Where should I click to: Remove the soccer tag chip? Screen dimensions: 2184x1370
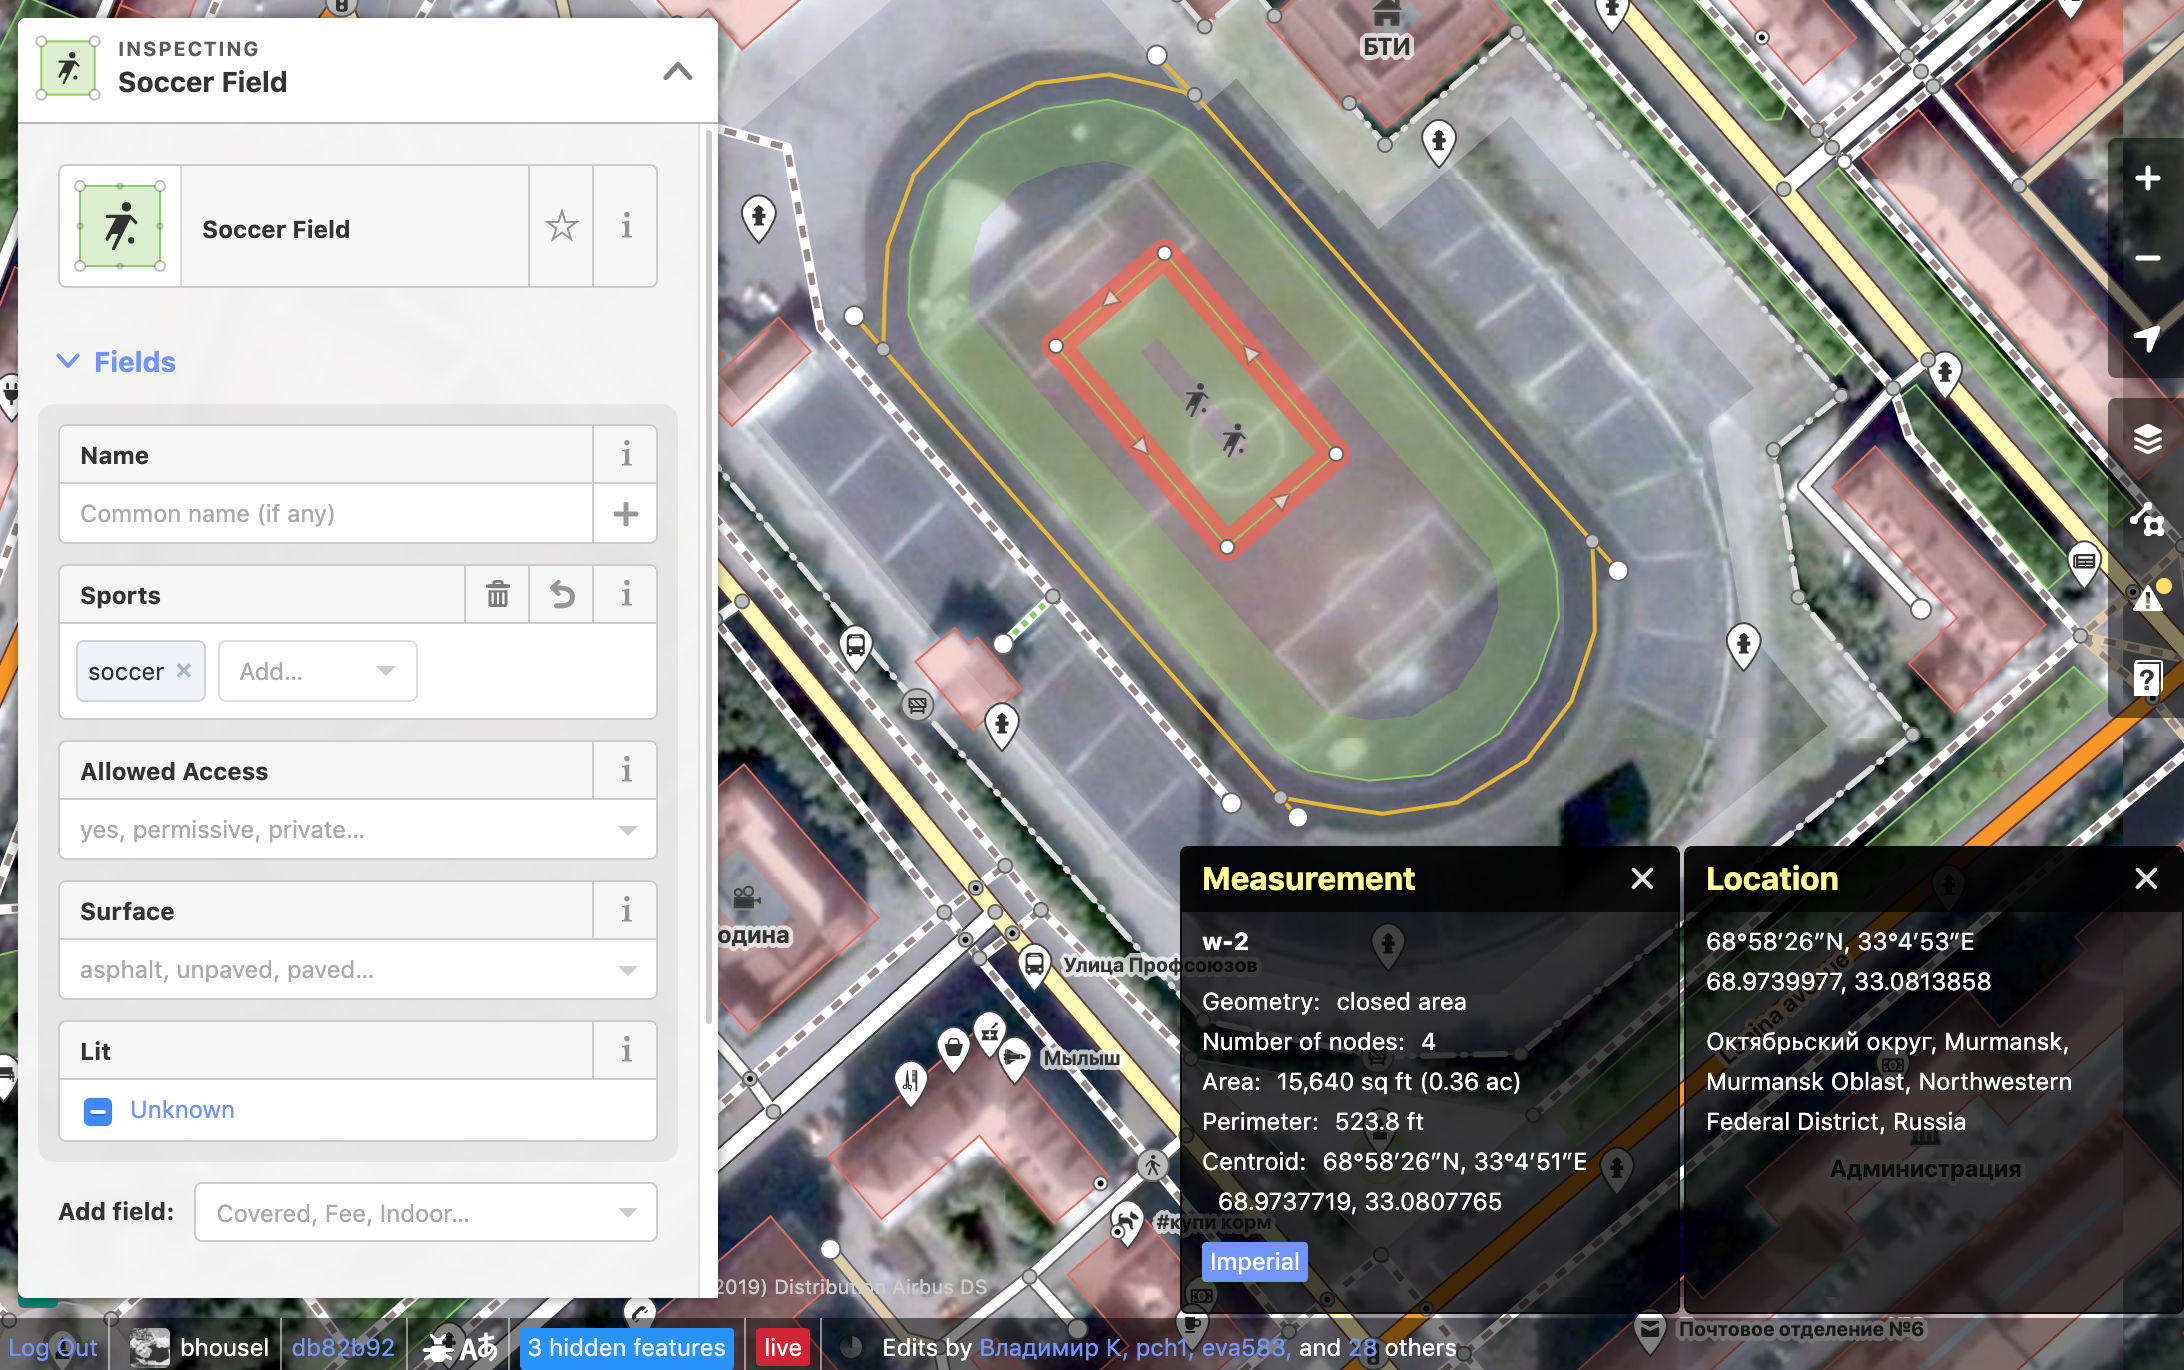[184, 671]
